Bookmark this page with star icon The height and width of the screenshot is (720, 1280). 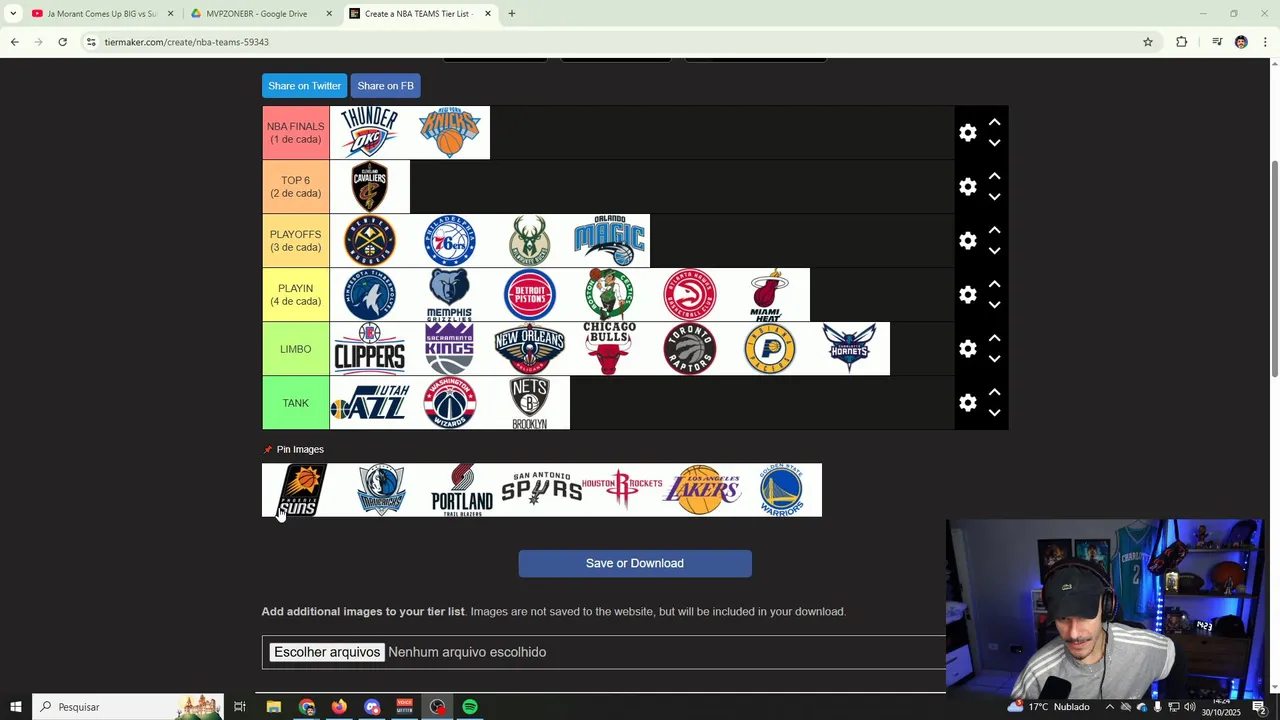1148,42
